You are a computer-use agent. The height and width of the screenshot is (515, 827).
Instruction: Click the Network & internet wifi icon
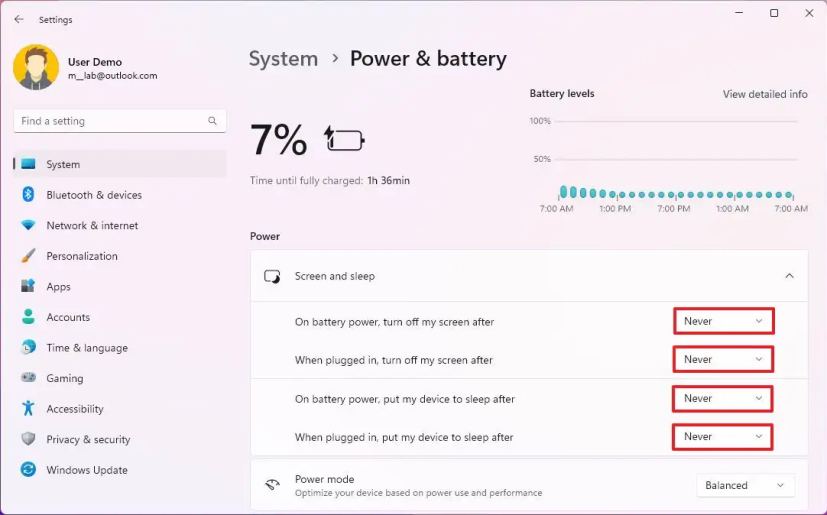(28, 225)
